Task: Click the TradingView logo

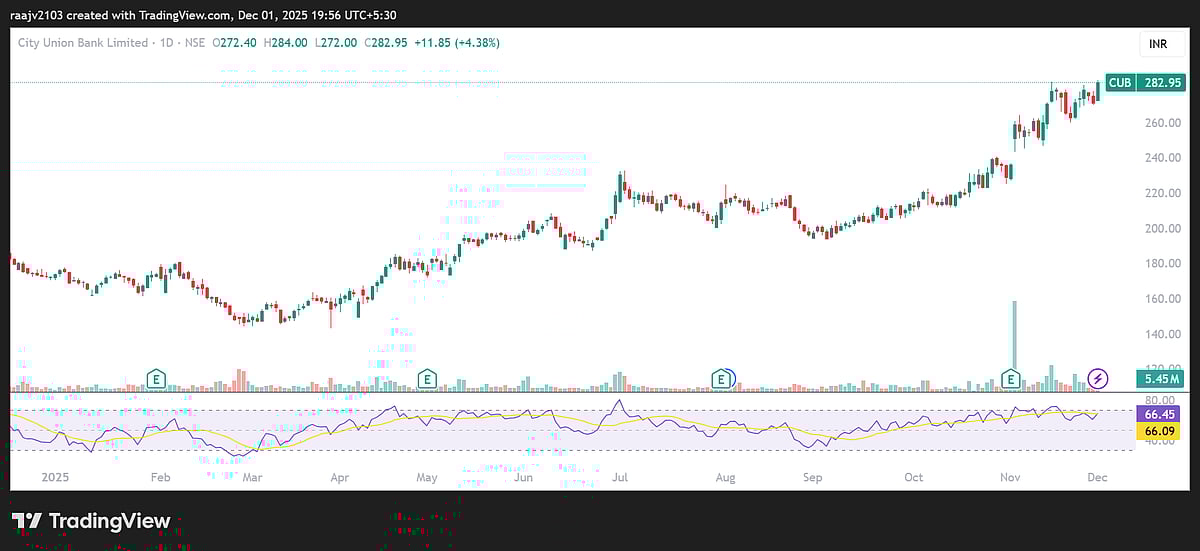Action: point(91,521)
